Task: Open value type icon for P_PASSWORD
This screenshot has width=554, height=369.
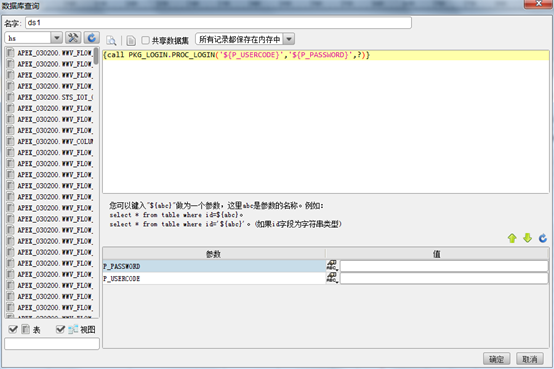Action: 332,266
